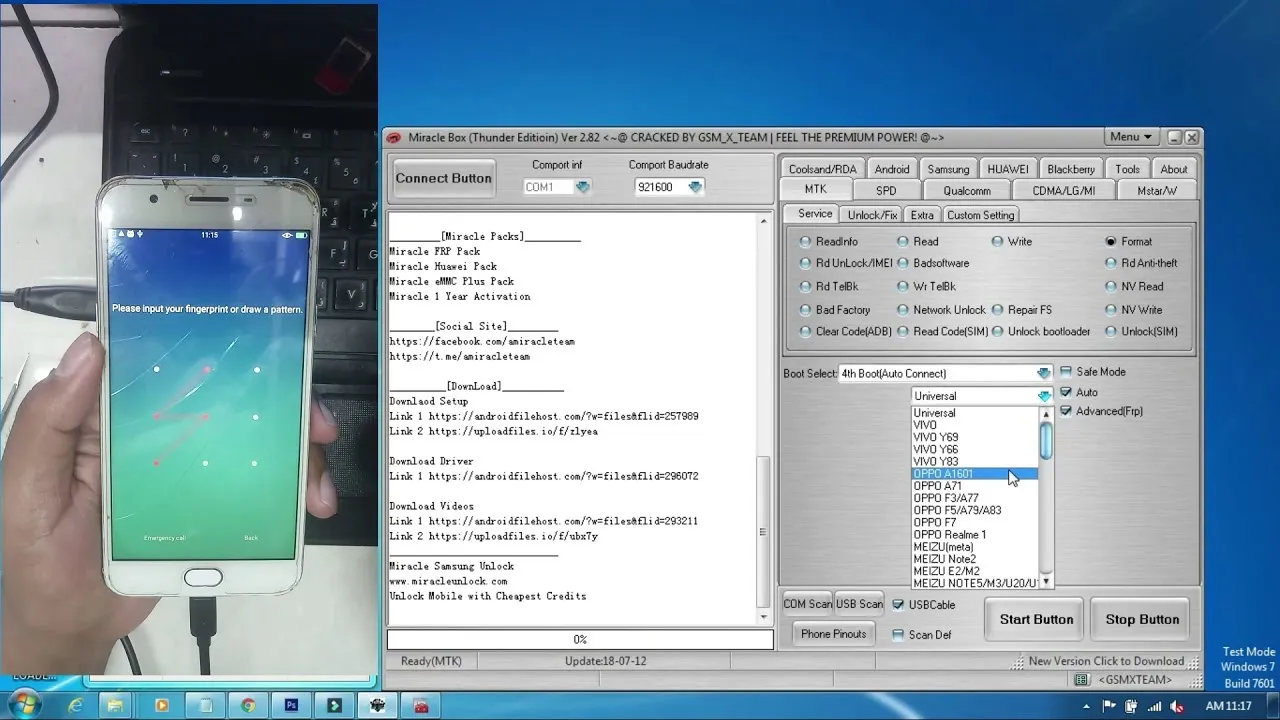Click the COM Scan button
1280x720 pixels.
(x=807, y=604)
